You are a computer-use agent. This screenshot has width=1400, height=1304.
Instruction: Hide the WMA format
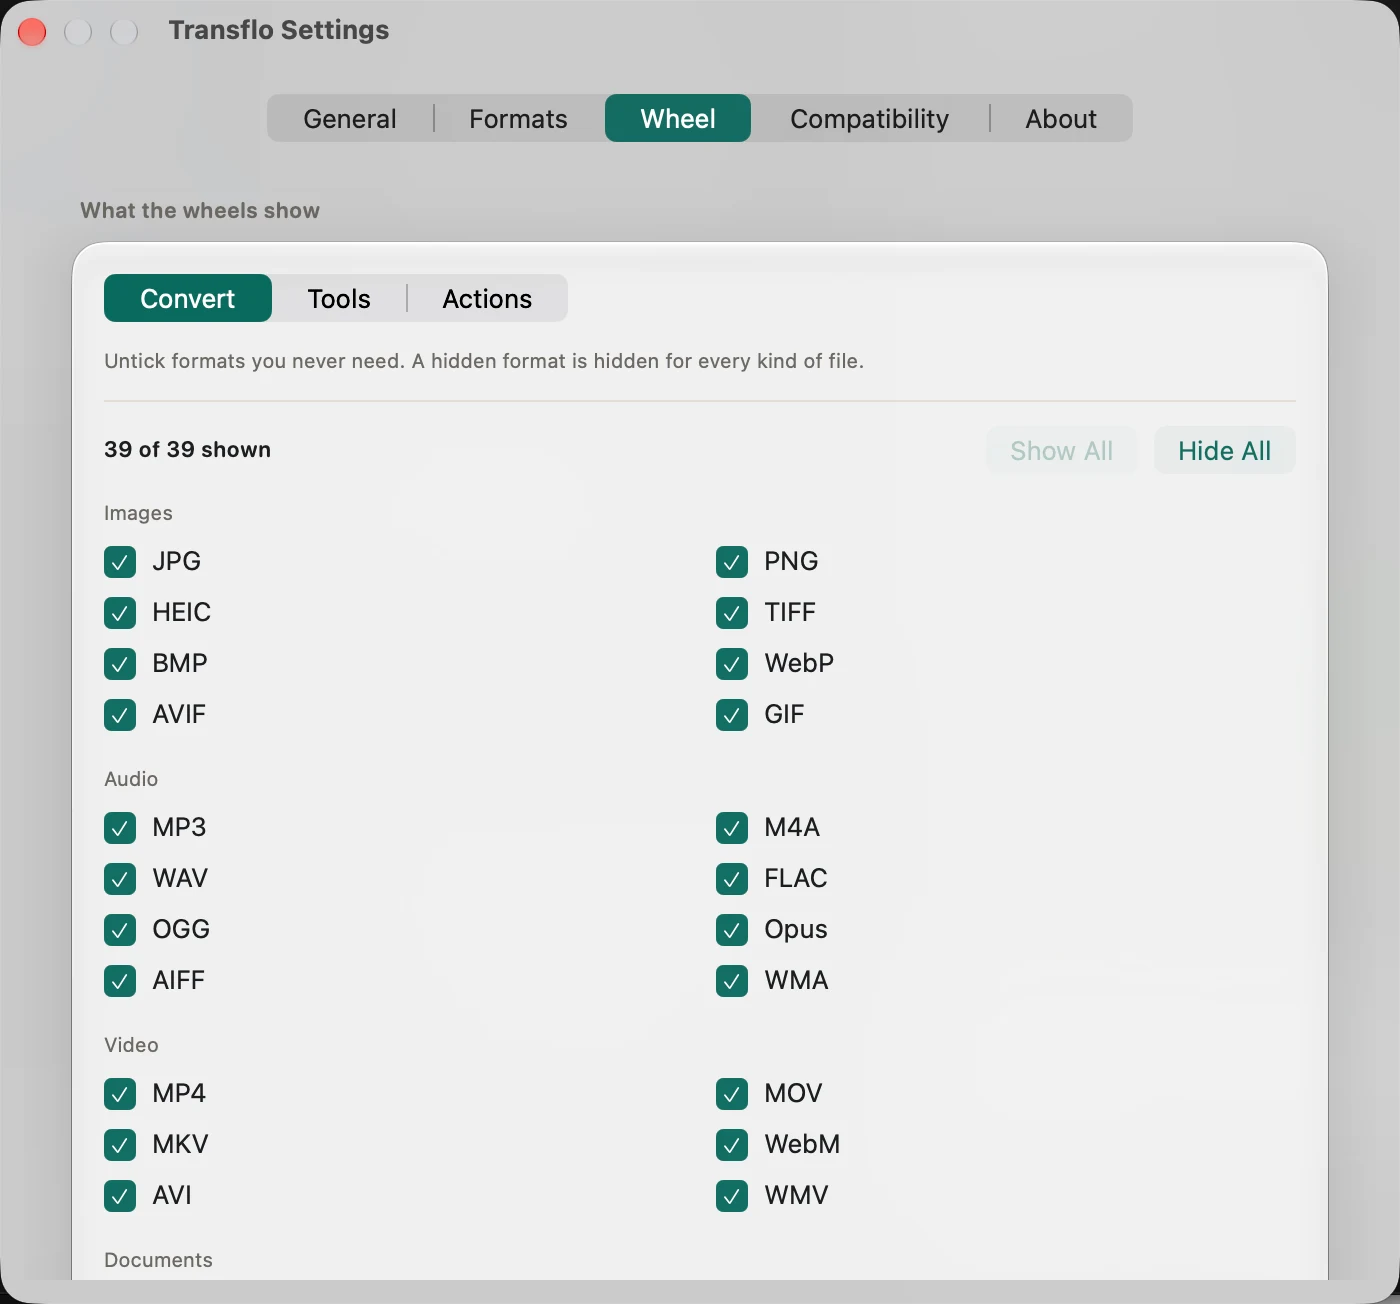pyautogui.click(x=732, y=981)
